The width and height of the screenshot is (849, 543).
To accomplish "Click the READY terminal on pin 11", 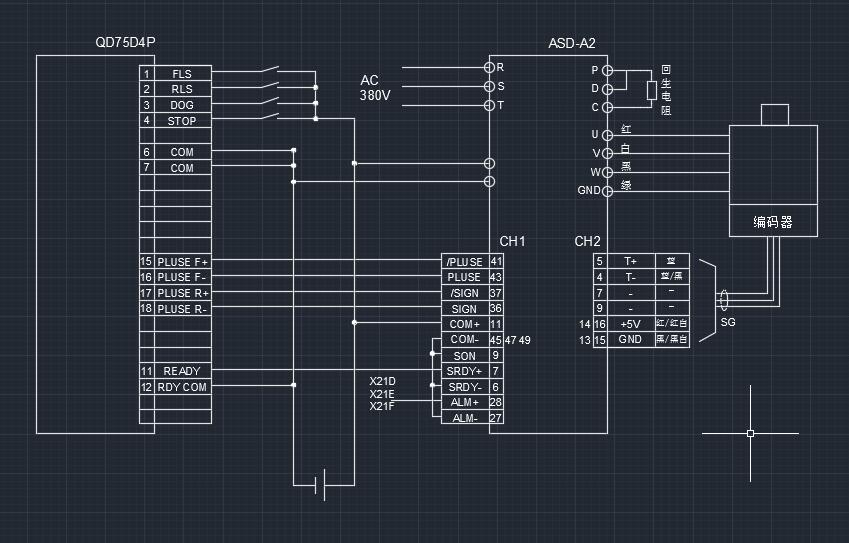I will [182, 371].
